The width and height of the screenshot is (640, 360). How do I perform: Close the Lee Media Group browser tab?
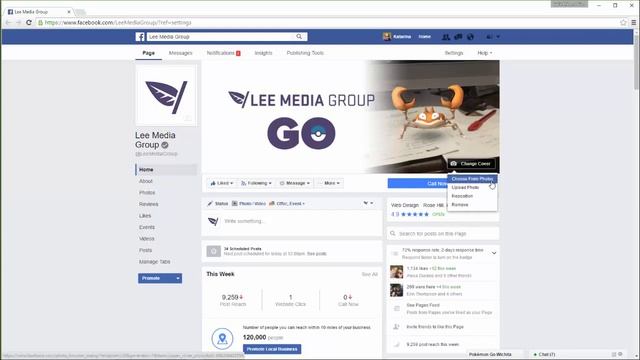coord(69,12)
